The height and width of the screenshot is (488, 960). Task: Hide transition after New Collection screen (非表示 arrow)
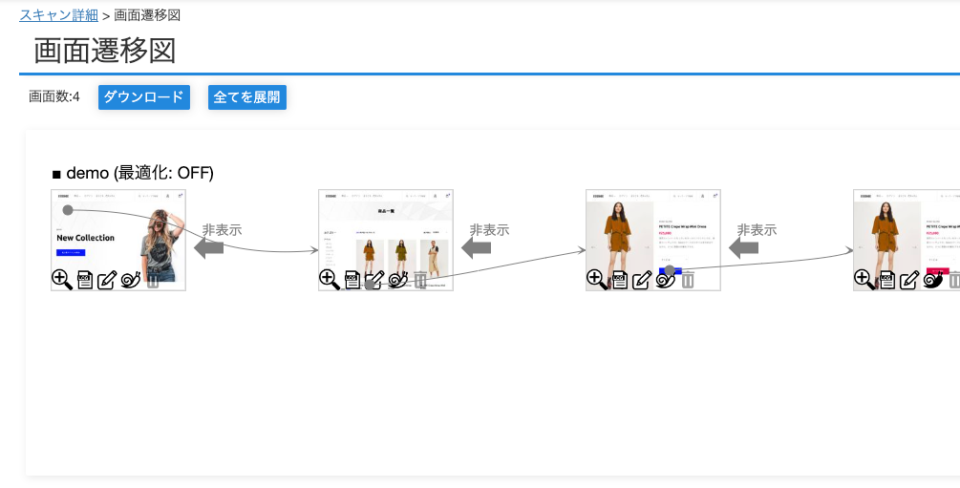(209, 248)
